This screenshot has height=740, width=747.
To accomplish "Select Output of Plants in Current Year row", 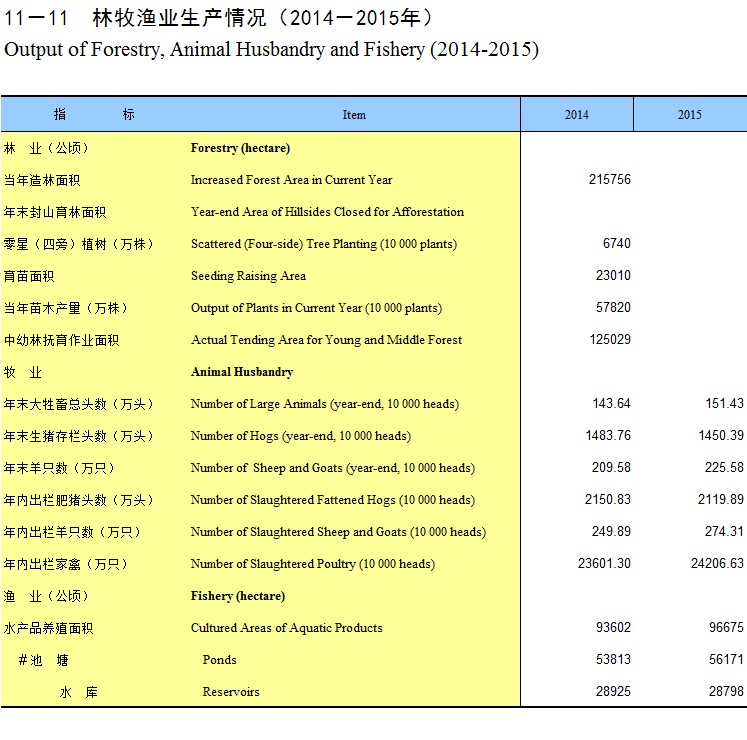I will click(316, 308).
